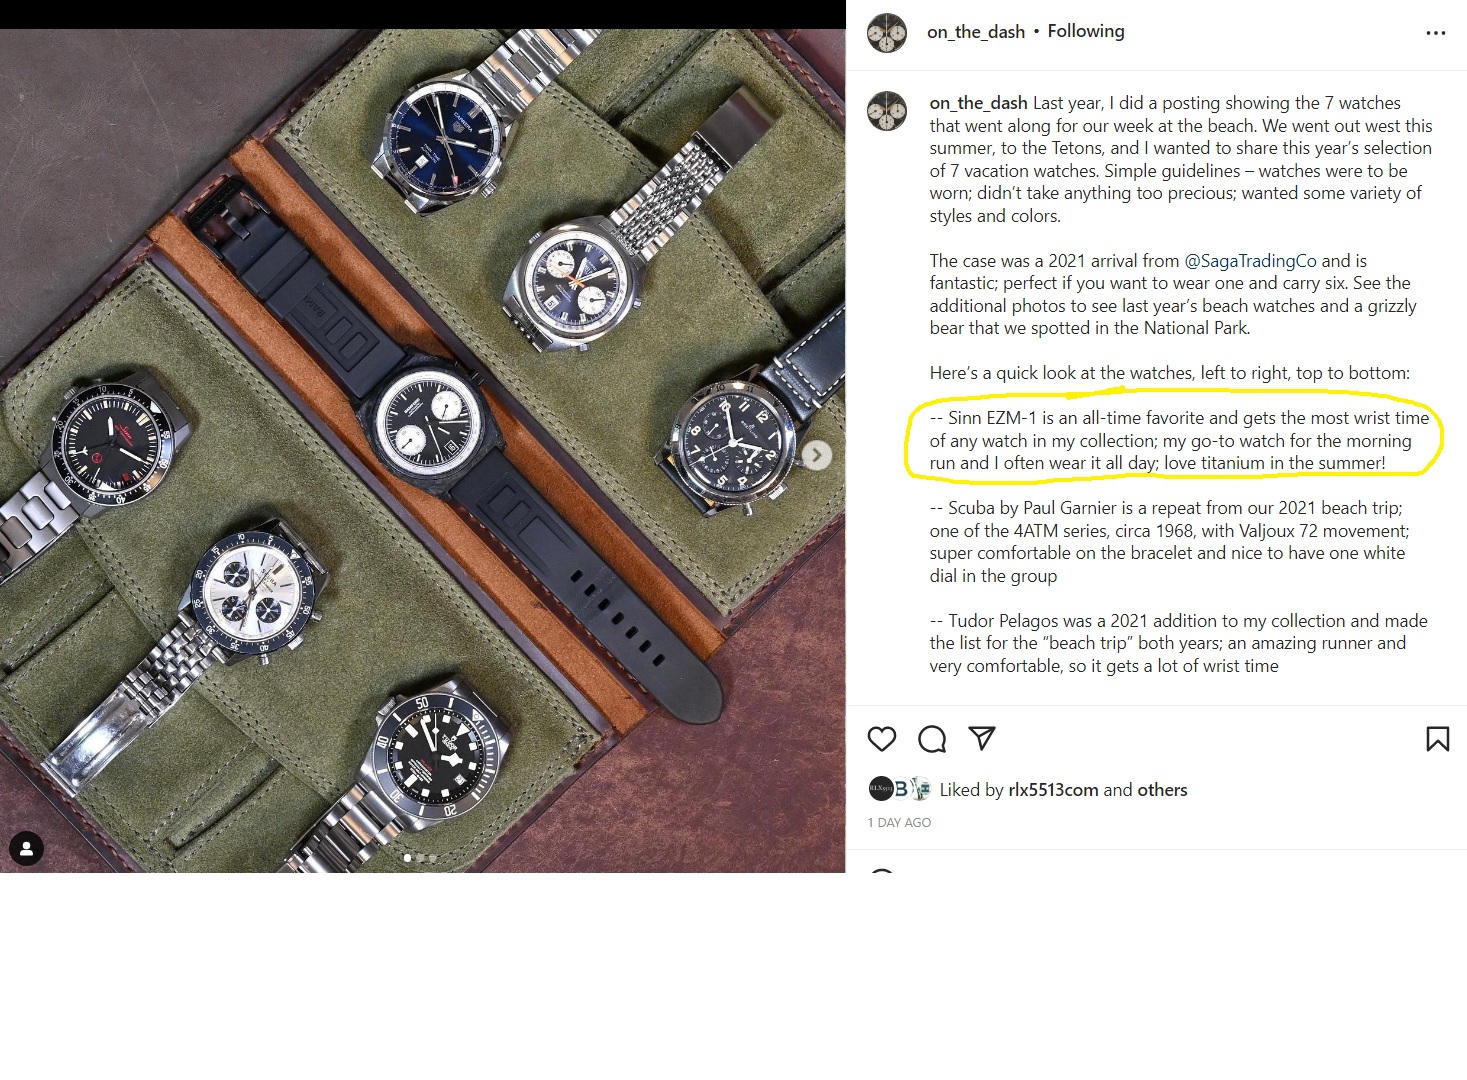Click the 1 DAY AGO timestamp
The image size is (1467, 1080).
[899, 823]
